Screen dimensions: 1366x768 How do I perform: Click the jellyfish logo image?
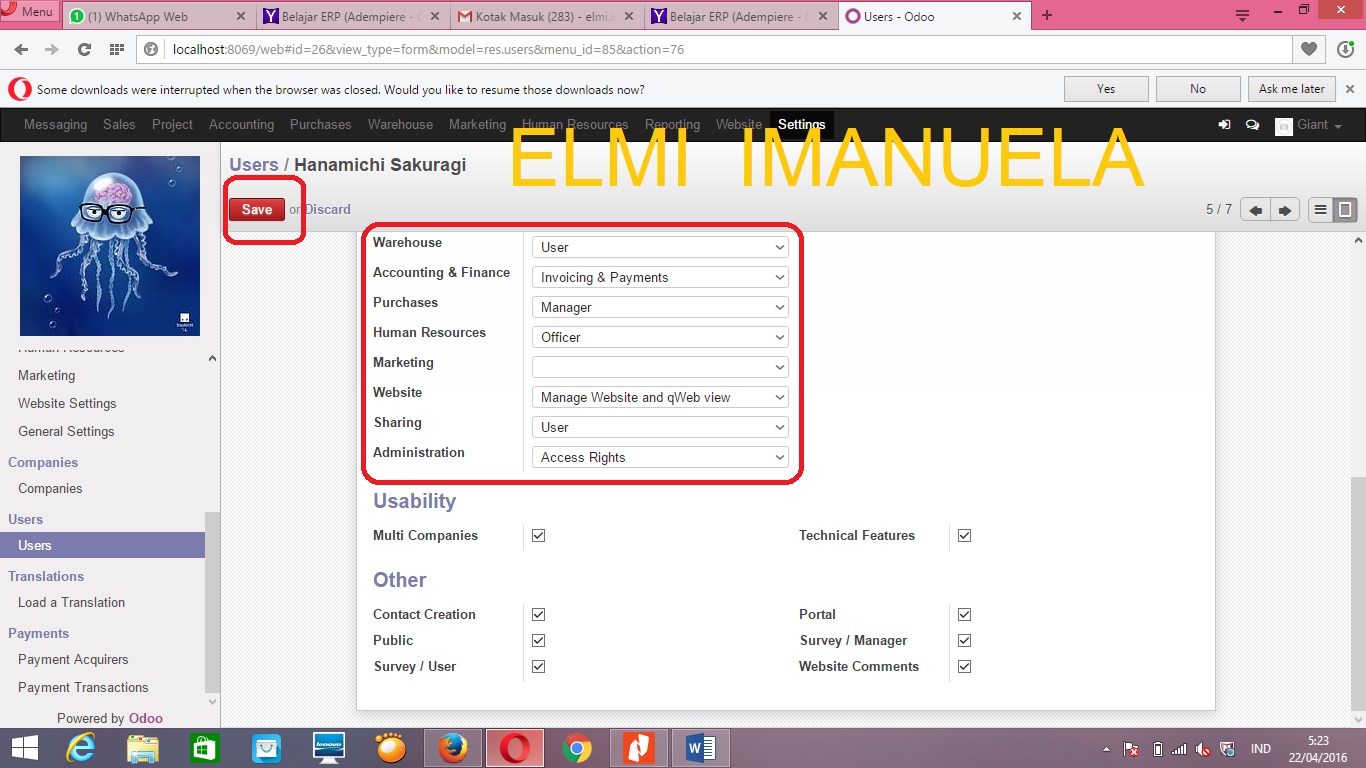[110, 246]
